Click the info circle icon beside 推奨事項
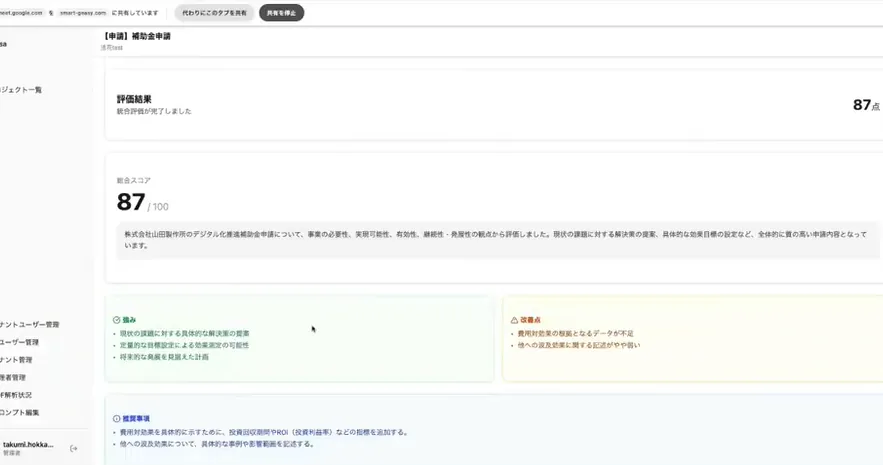 [117, 419]
